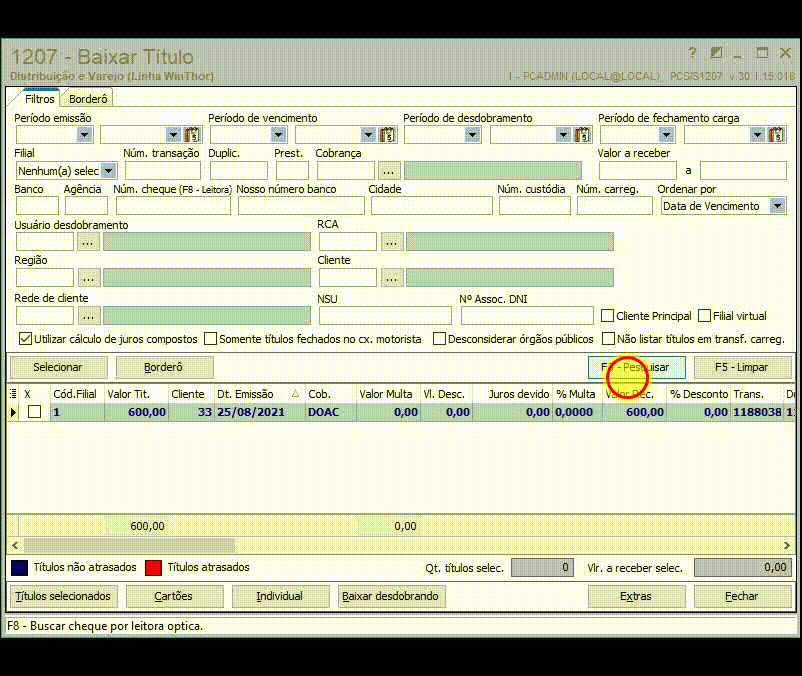Click Baixar desdobrando button
This screenshot has height=676, width=802.
(x=391, y=596)
